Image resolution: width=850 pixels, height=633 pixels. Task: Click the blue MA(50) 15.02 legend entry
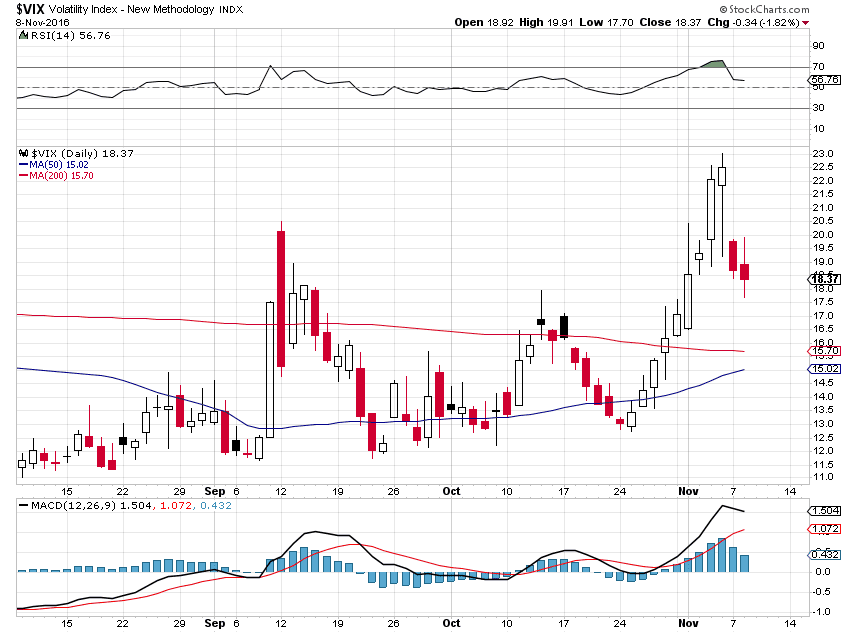(54, 165)
